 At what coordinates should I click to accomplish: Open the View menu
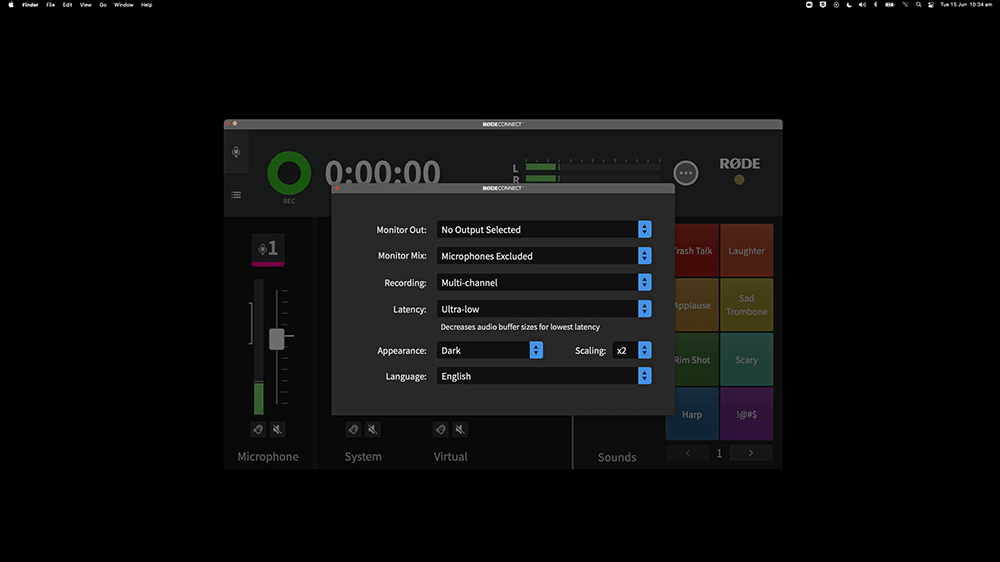pos(85,4)
